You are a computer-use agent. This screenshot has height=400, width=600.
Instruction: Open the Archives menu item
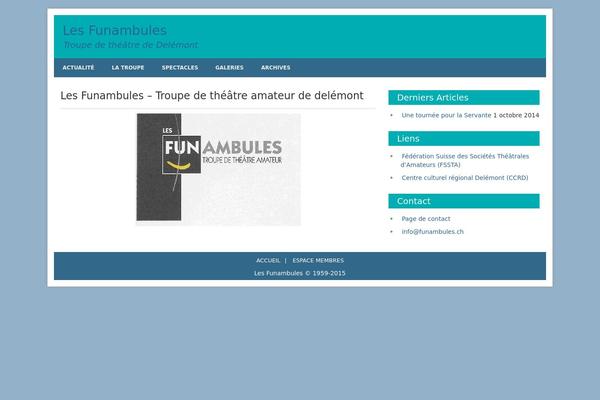pos(276,67)
